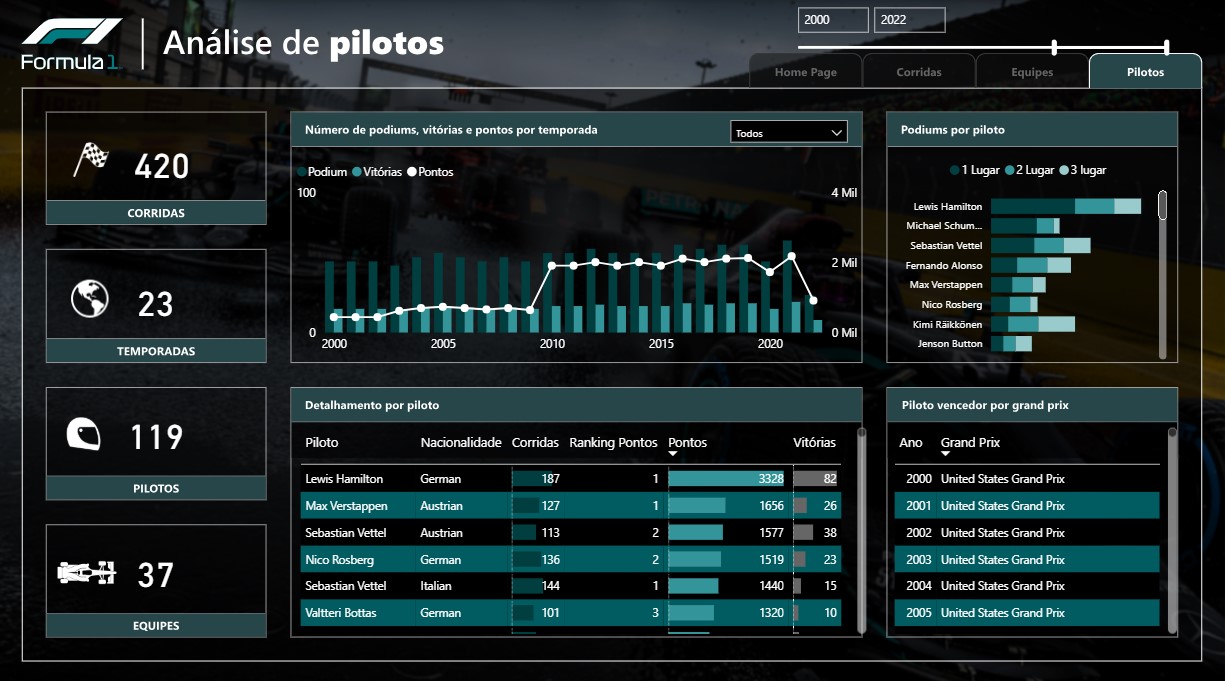This screenshot has width=1225, height=681.
Task: Click the 119 Pilotos card value
Action: click(x=157, y=437)
